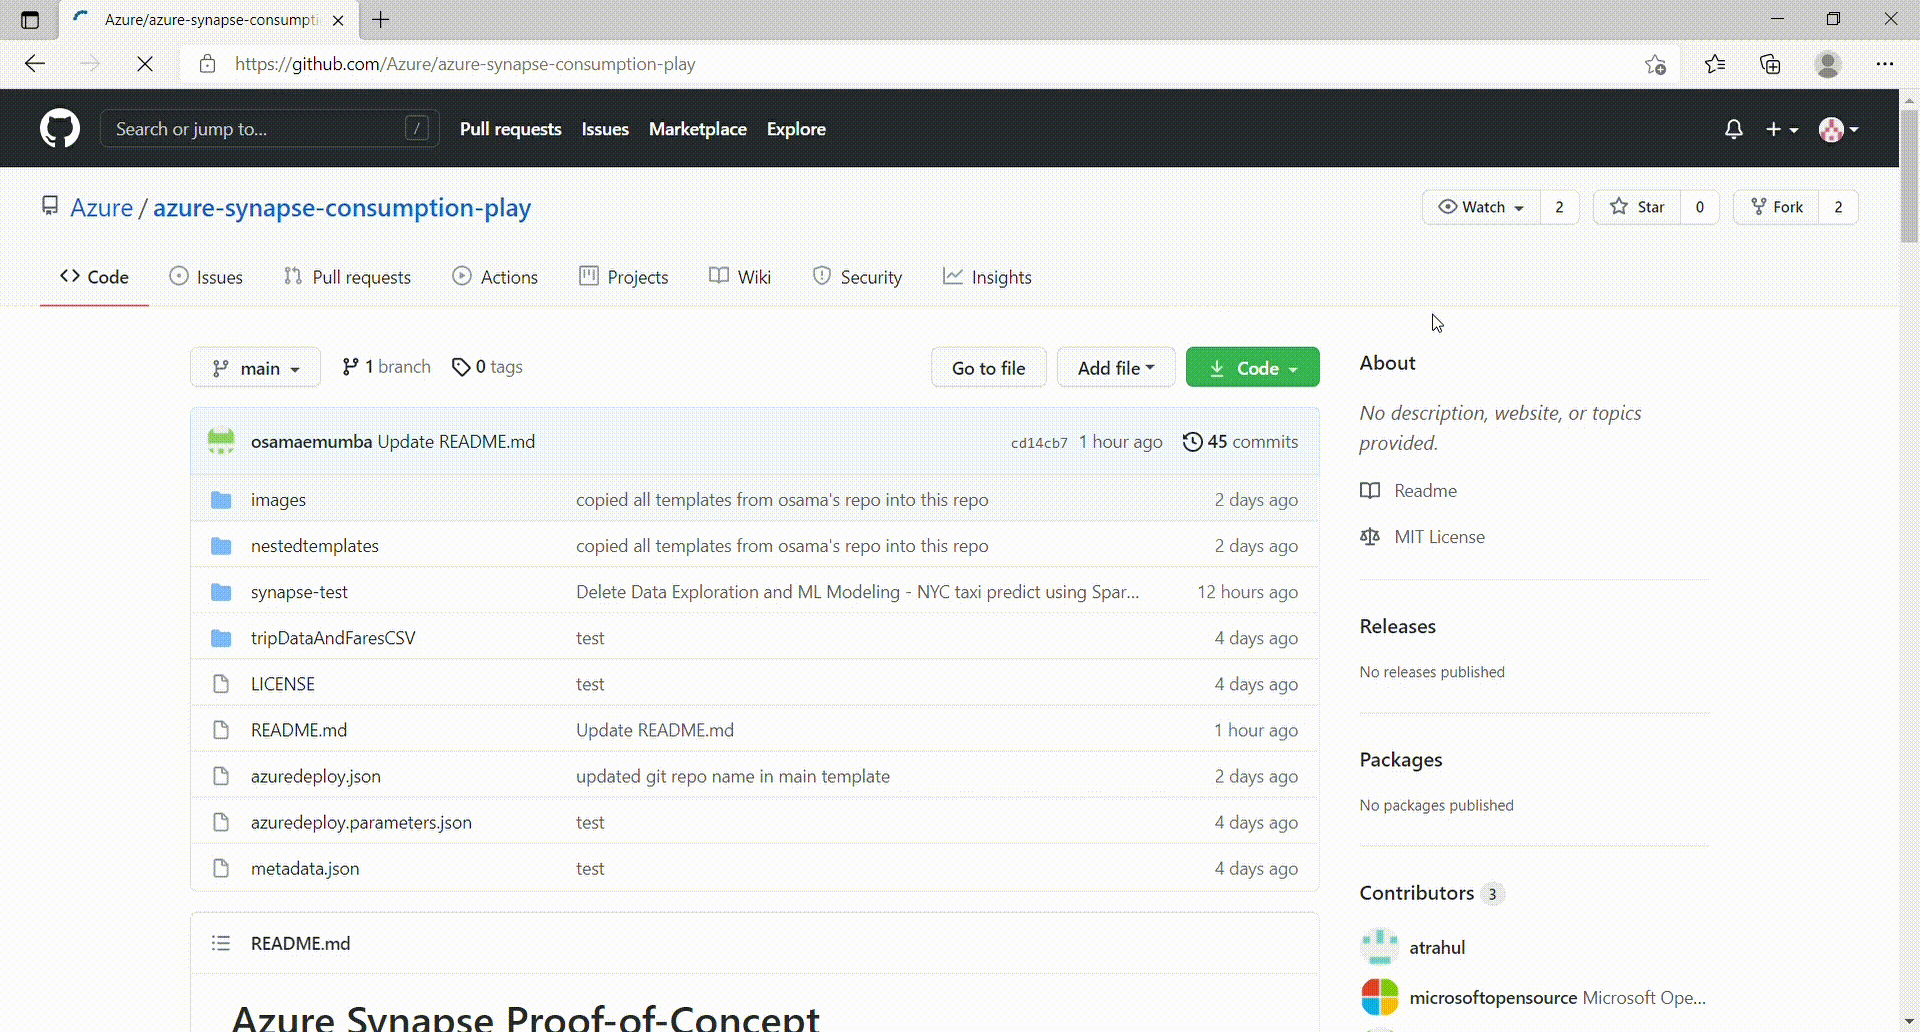View the 1 branch link

click(x=386, y=367)
